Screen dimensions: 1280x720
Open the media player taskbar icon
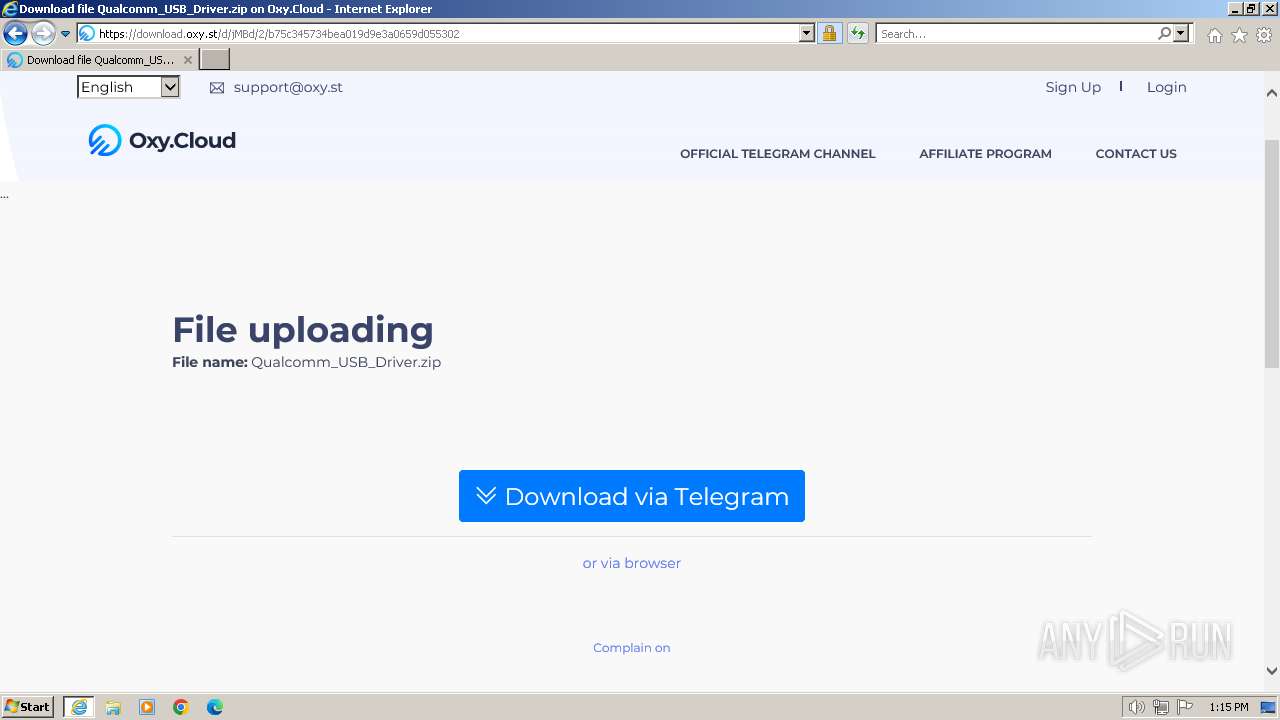[147, 707]
